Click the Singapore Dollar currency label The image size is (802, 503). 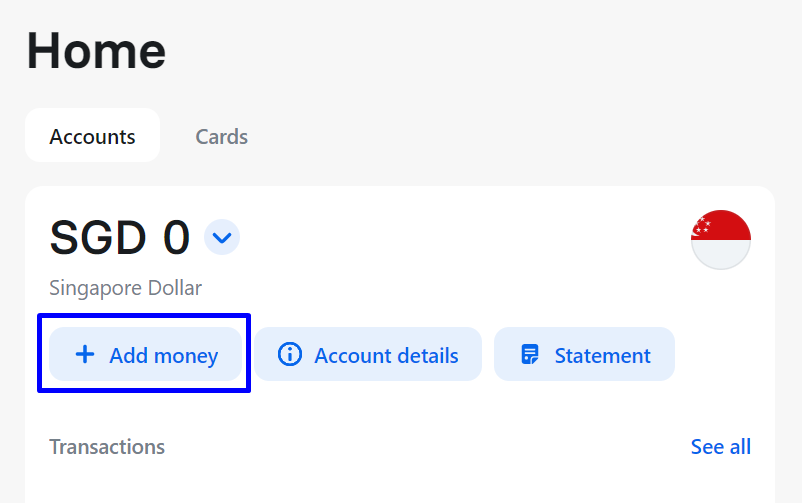[125, 288]
